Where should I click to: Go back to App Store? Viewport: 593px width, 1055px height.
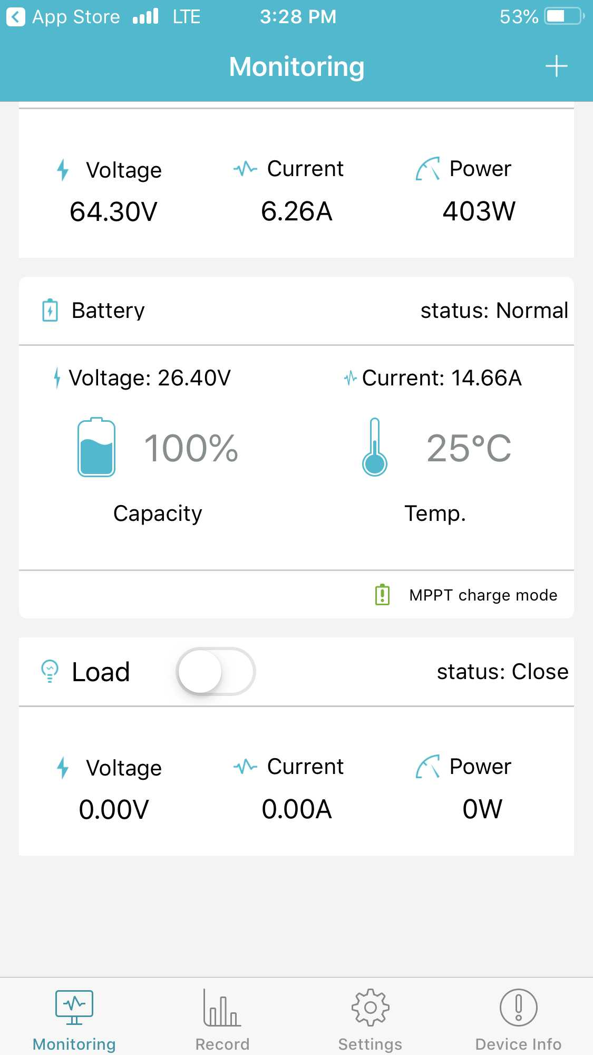click(x=63, y=17)
